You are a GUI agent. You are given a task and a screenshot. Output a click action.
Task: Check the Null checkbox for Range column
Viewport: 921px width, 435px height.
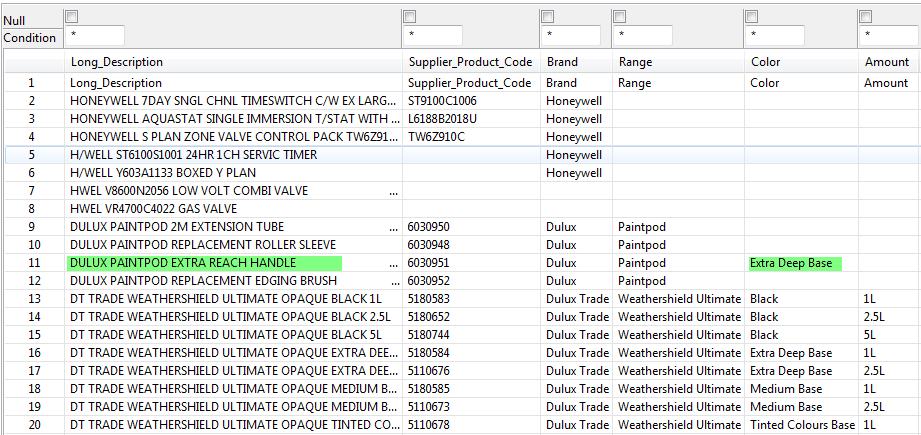click(x=619, y=16)
